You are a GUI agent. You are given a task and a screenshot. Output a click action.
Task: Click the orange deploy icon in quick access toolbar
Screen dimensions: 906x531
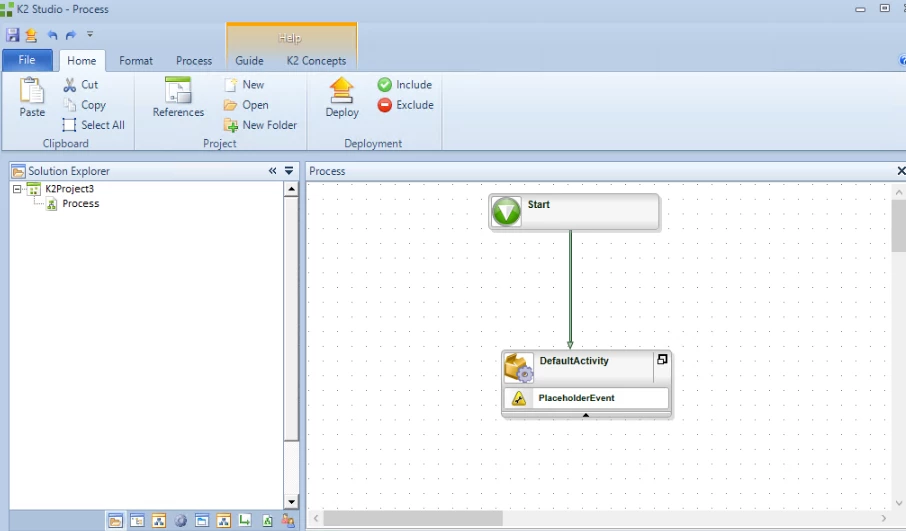pyautogui.click(x=31, y=35)
